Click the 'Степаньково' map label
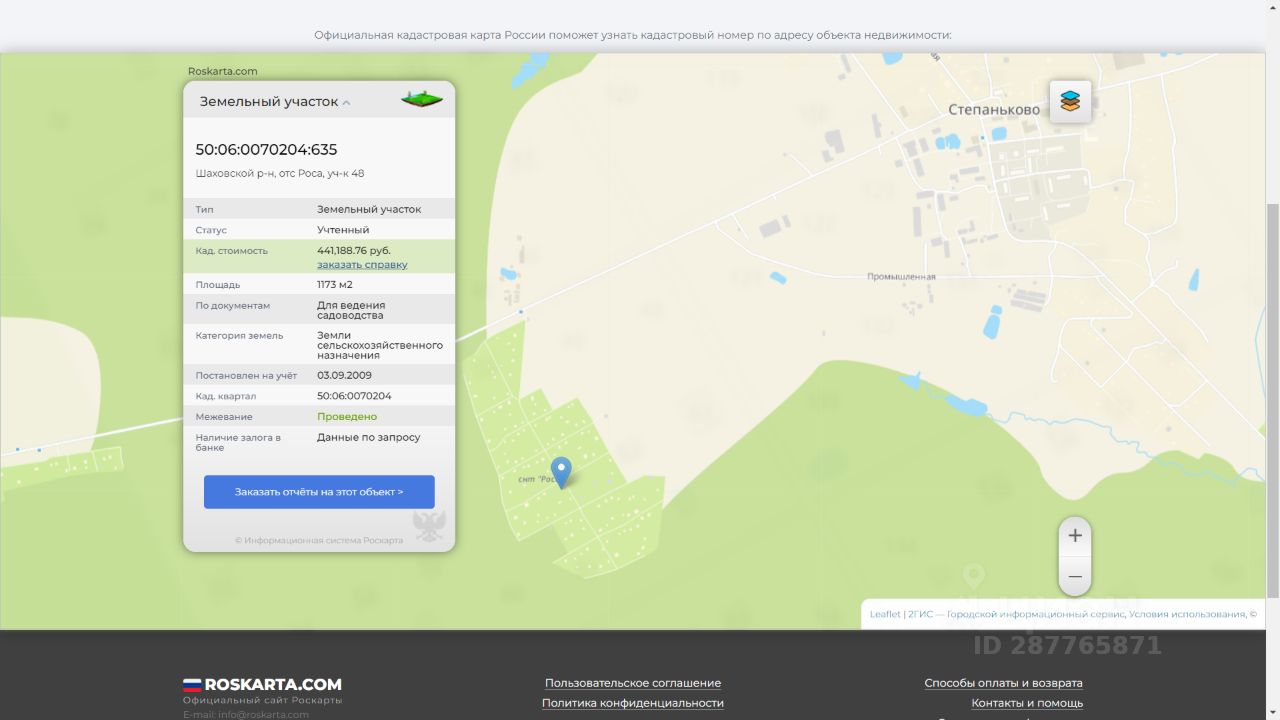 pos(994,110)
